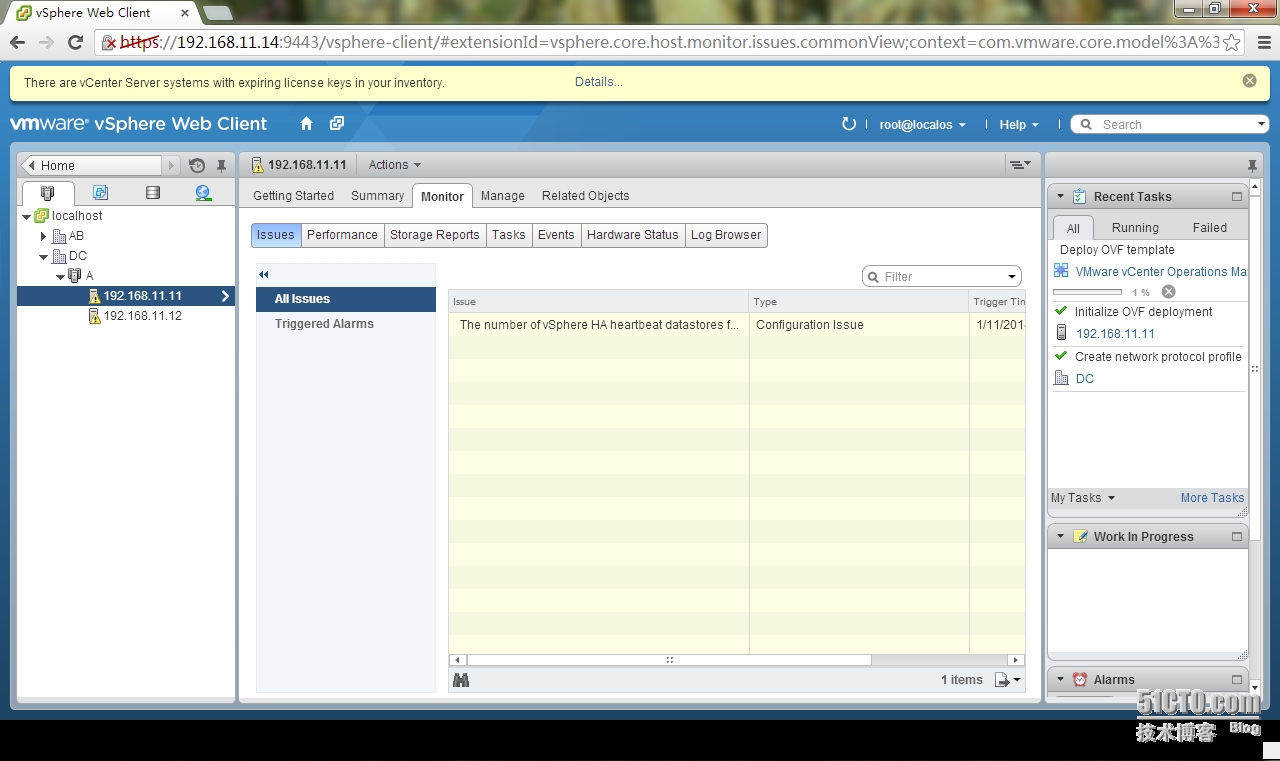Maximize the Alarms panel
Viewport: 1280px width, 761px height.
point(1237,680)
